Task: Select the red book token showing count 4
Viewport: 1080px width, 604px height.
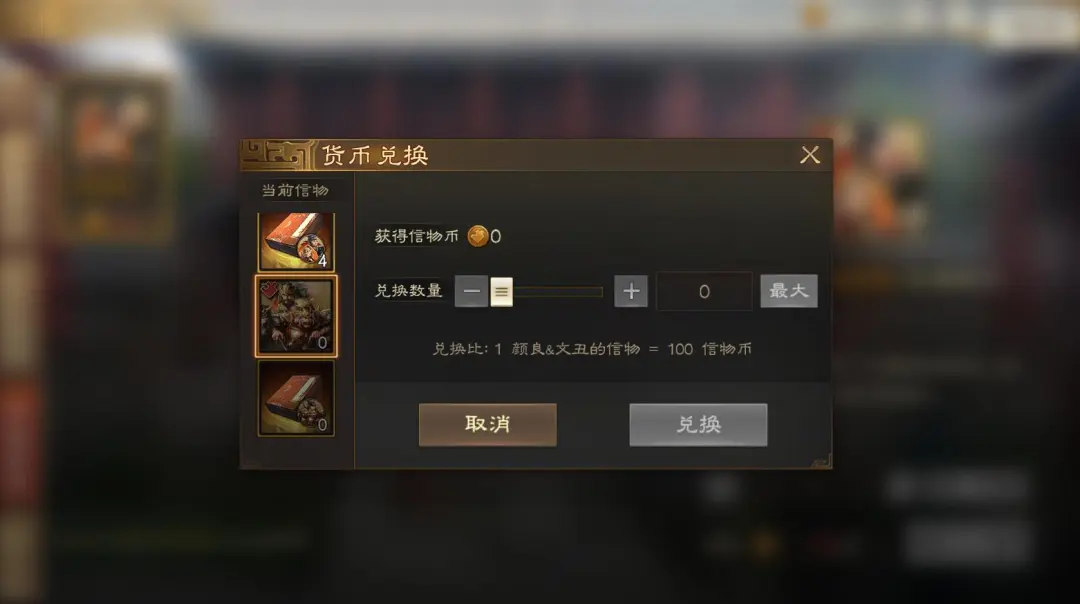Action: (x=296, y=241)
